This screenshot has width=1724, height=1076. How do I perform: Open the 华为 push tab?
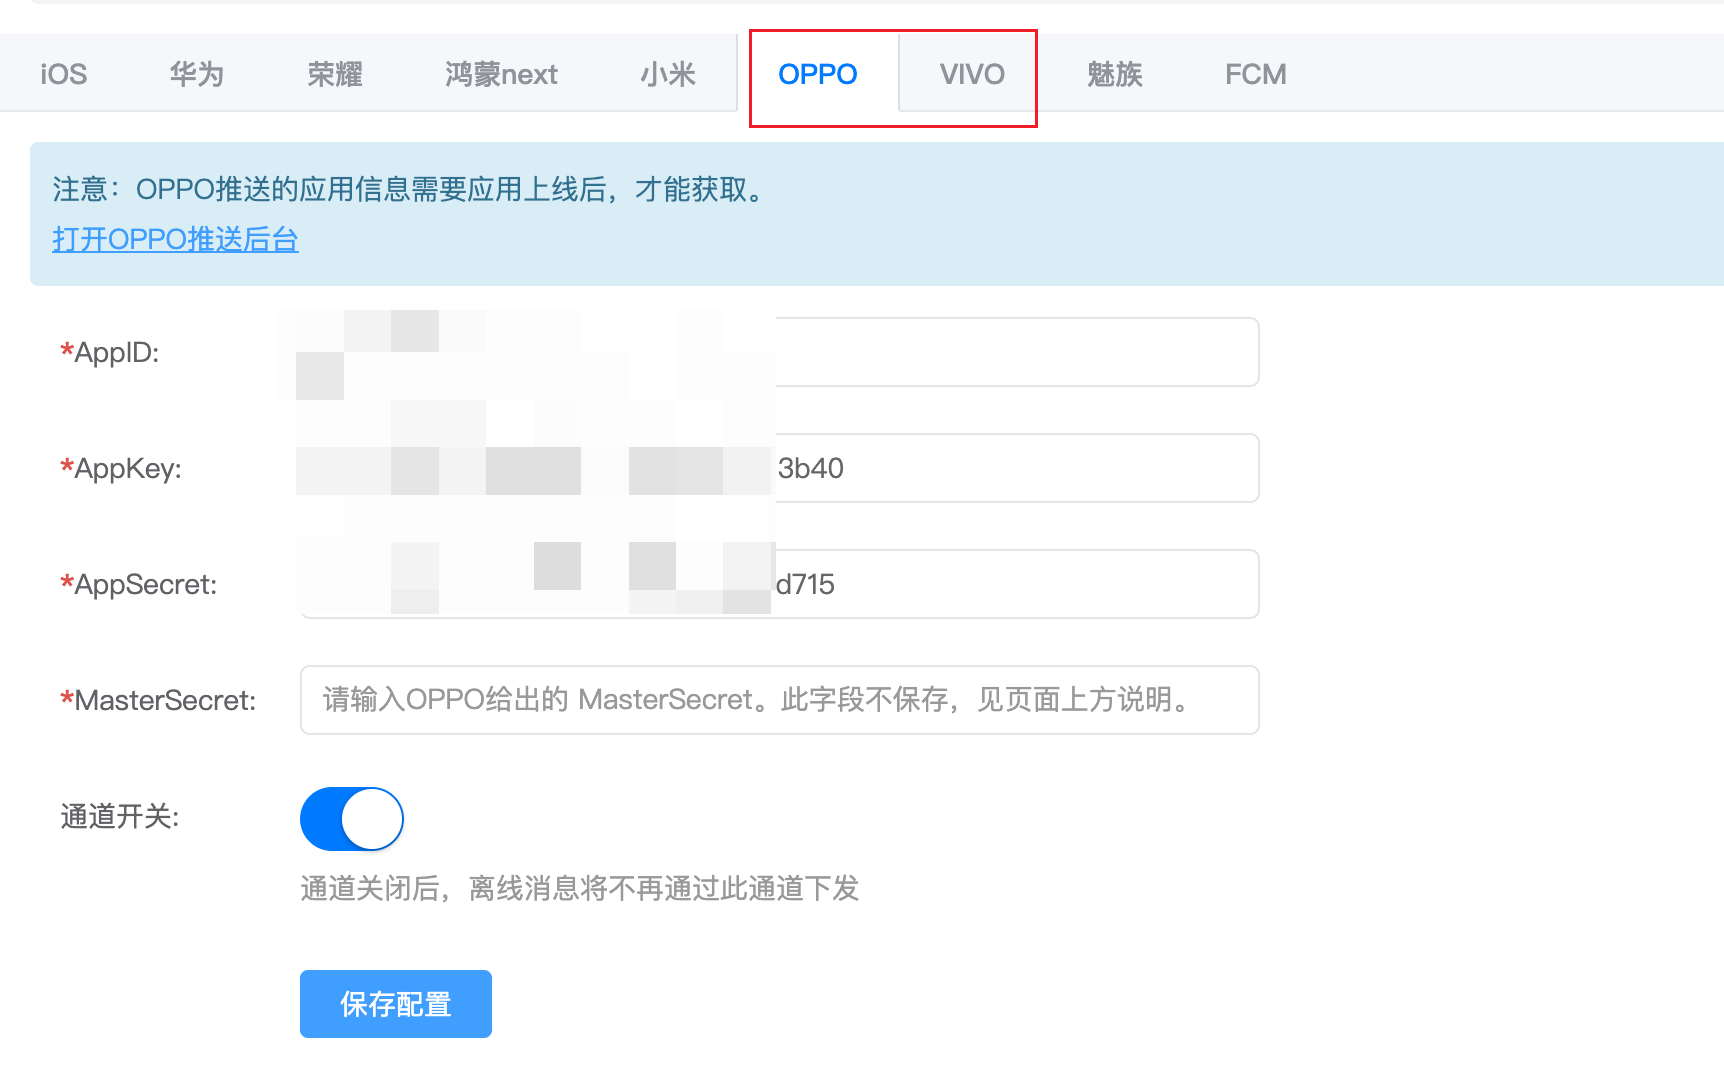[x=196, y=74]
